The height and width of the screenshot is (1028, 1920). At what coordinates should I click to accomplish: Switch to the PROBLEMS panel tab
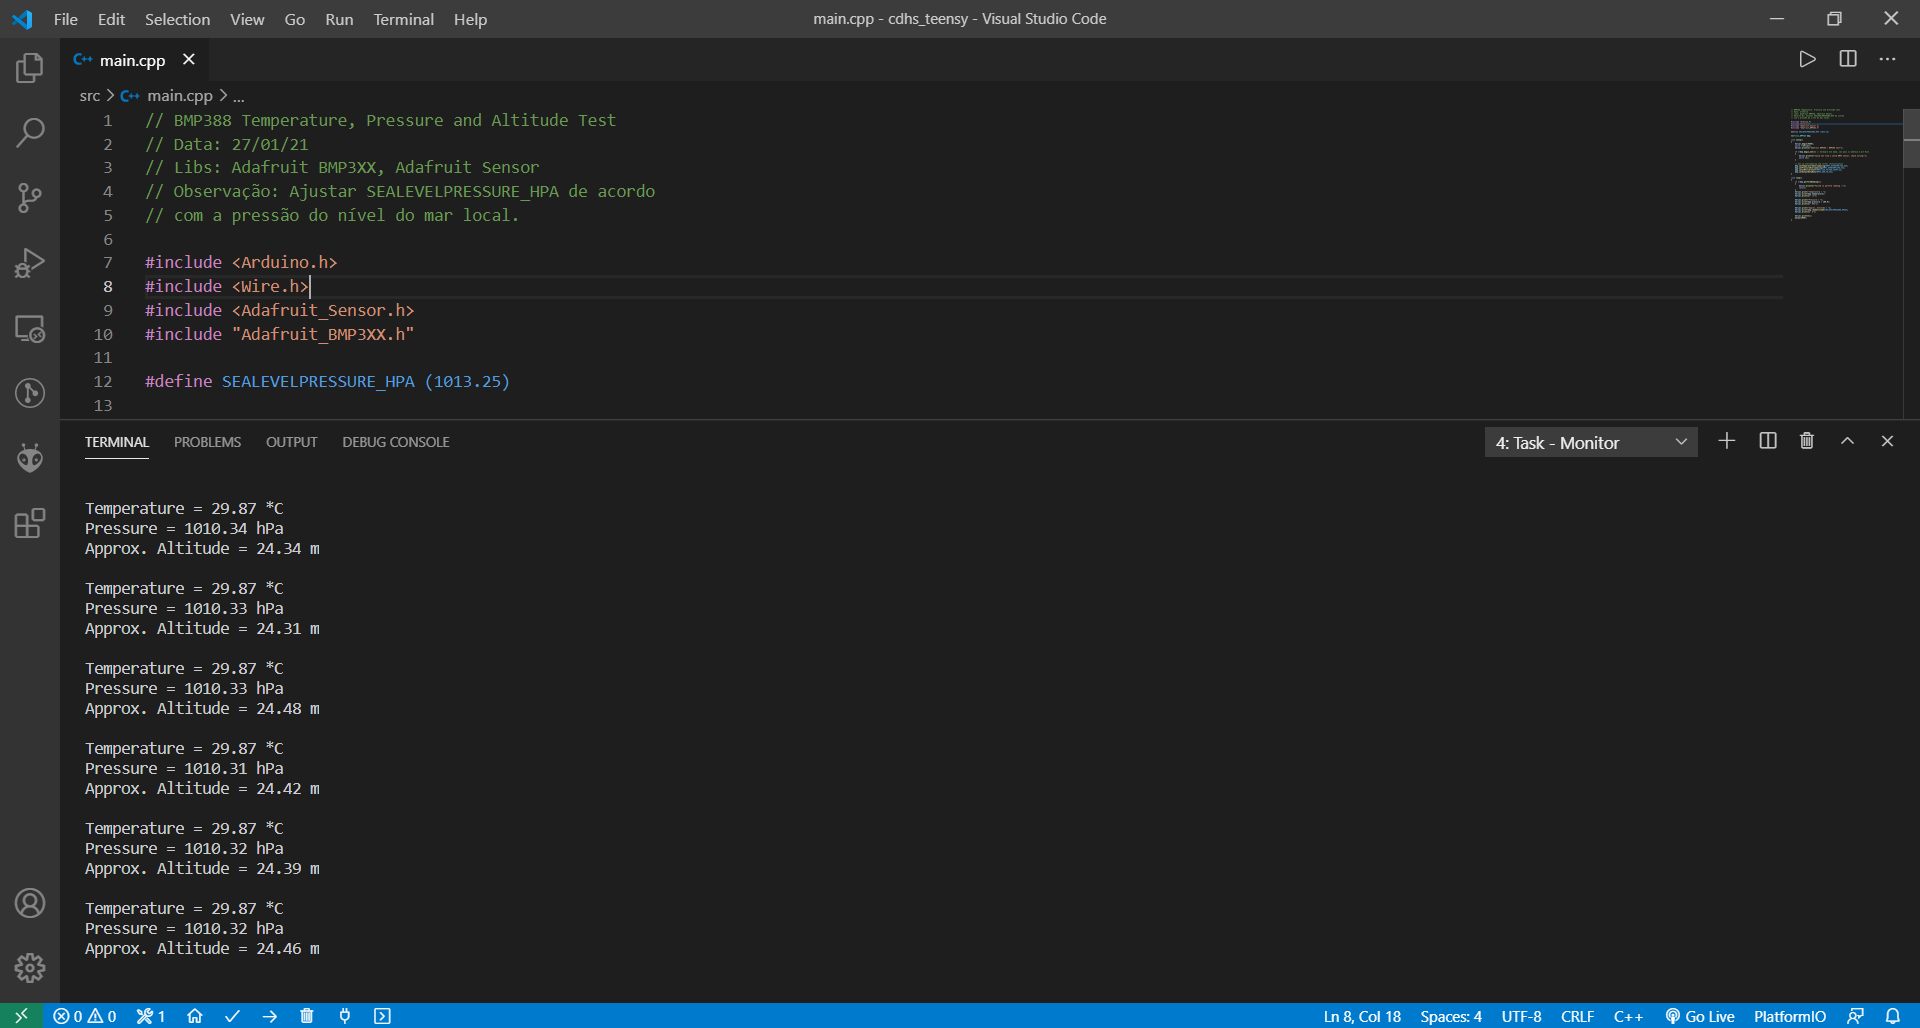tap(207, 442)
